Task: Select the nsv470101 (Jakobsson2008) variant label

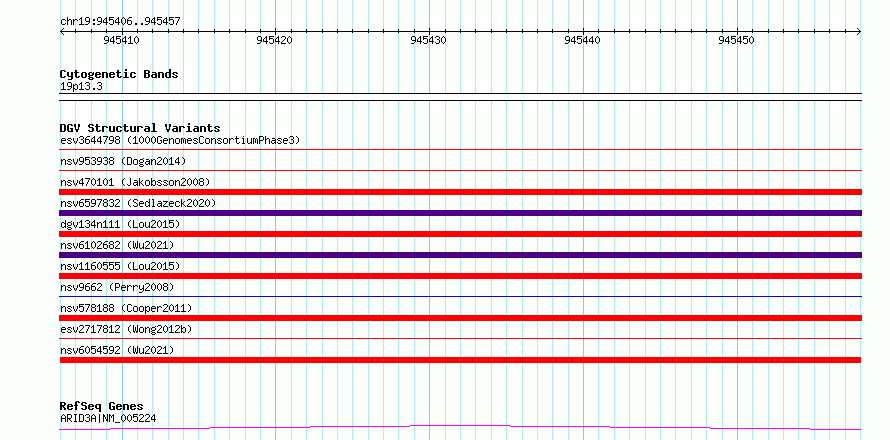Action: [x=135, y=182]
